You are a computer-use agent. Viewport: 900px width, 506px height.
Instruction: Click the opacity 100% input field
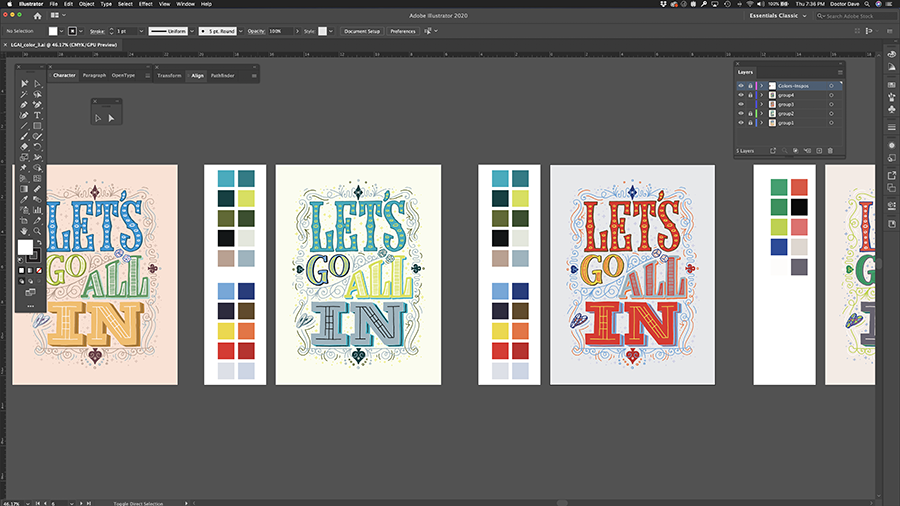[x=280, y=31]
